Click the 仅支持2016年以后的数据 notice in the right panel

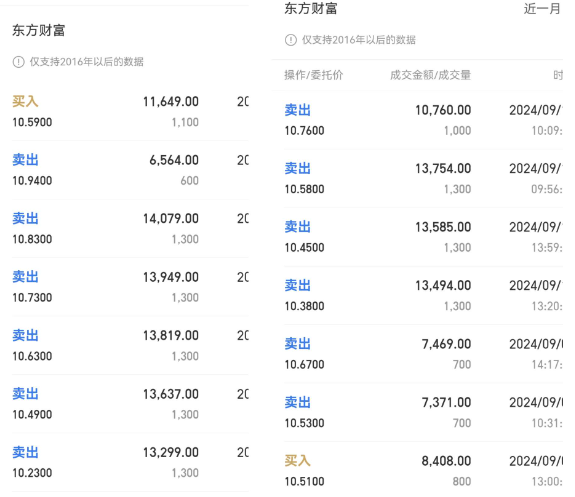click(x=359, y=40)
